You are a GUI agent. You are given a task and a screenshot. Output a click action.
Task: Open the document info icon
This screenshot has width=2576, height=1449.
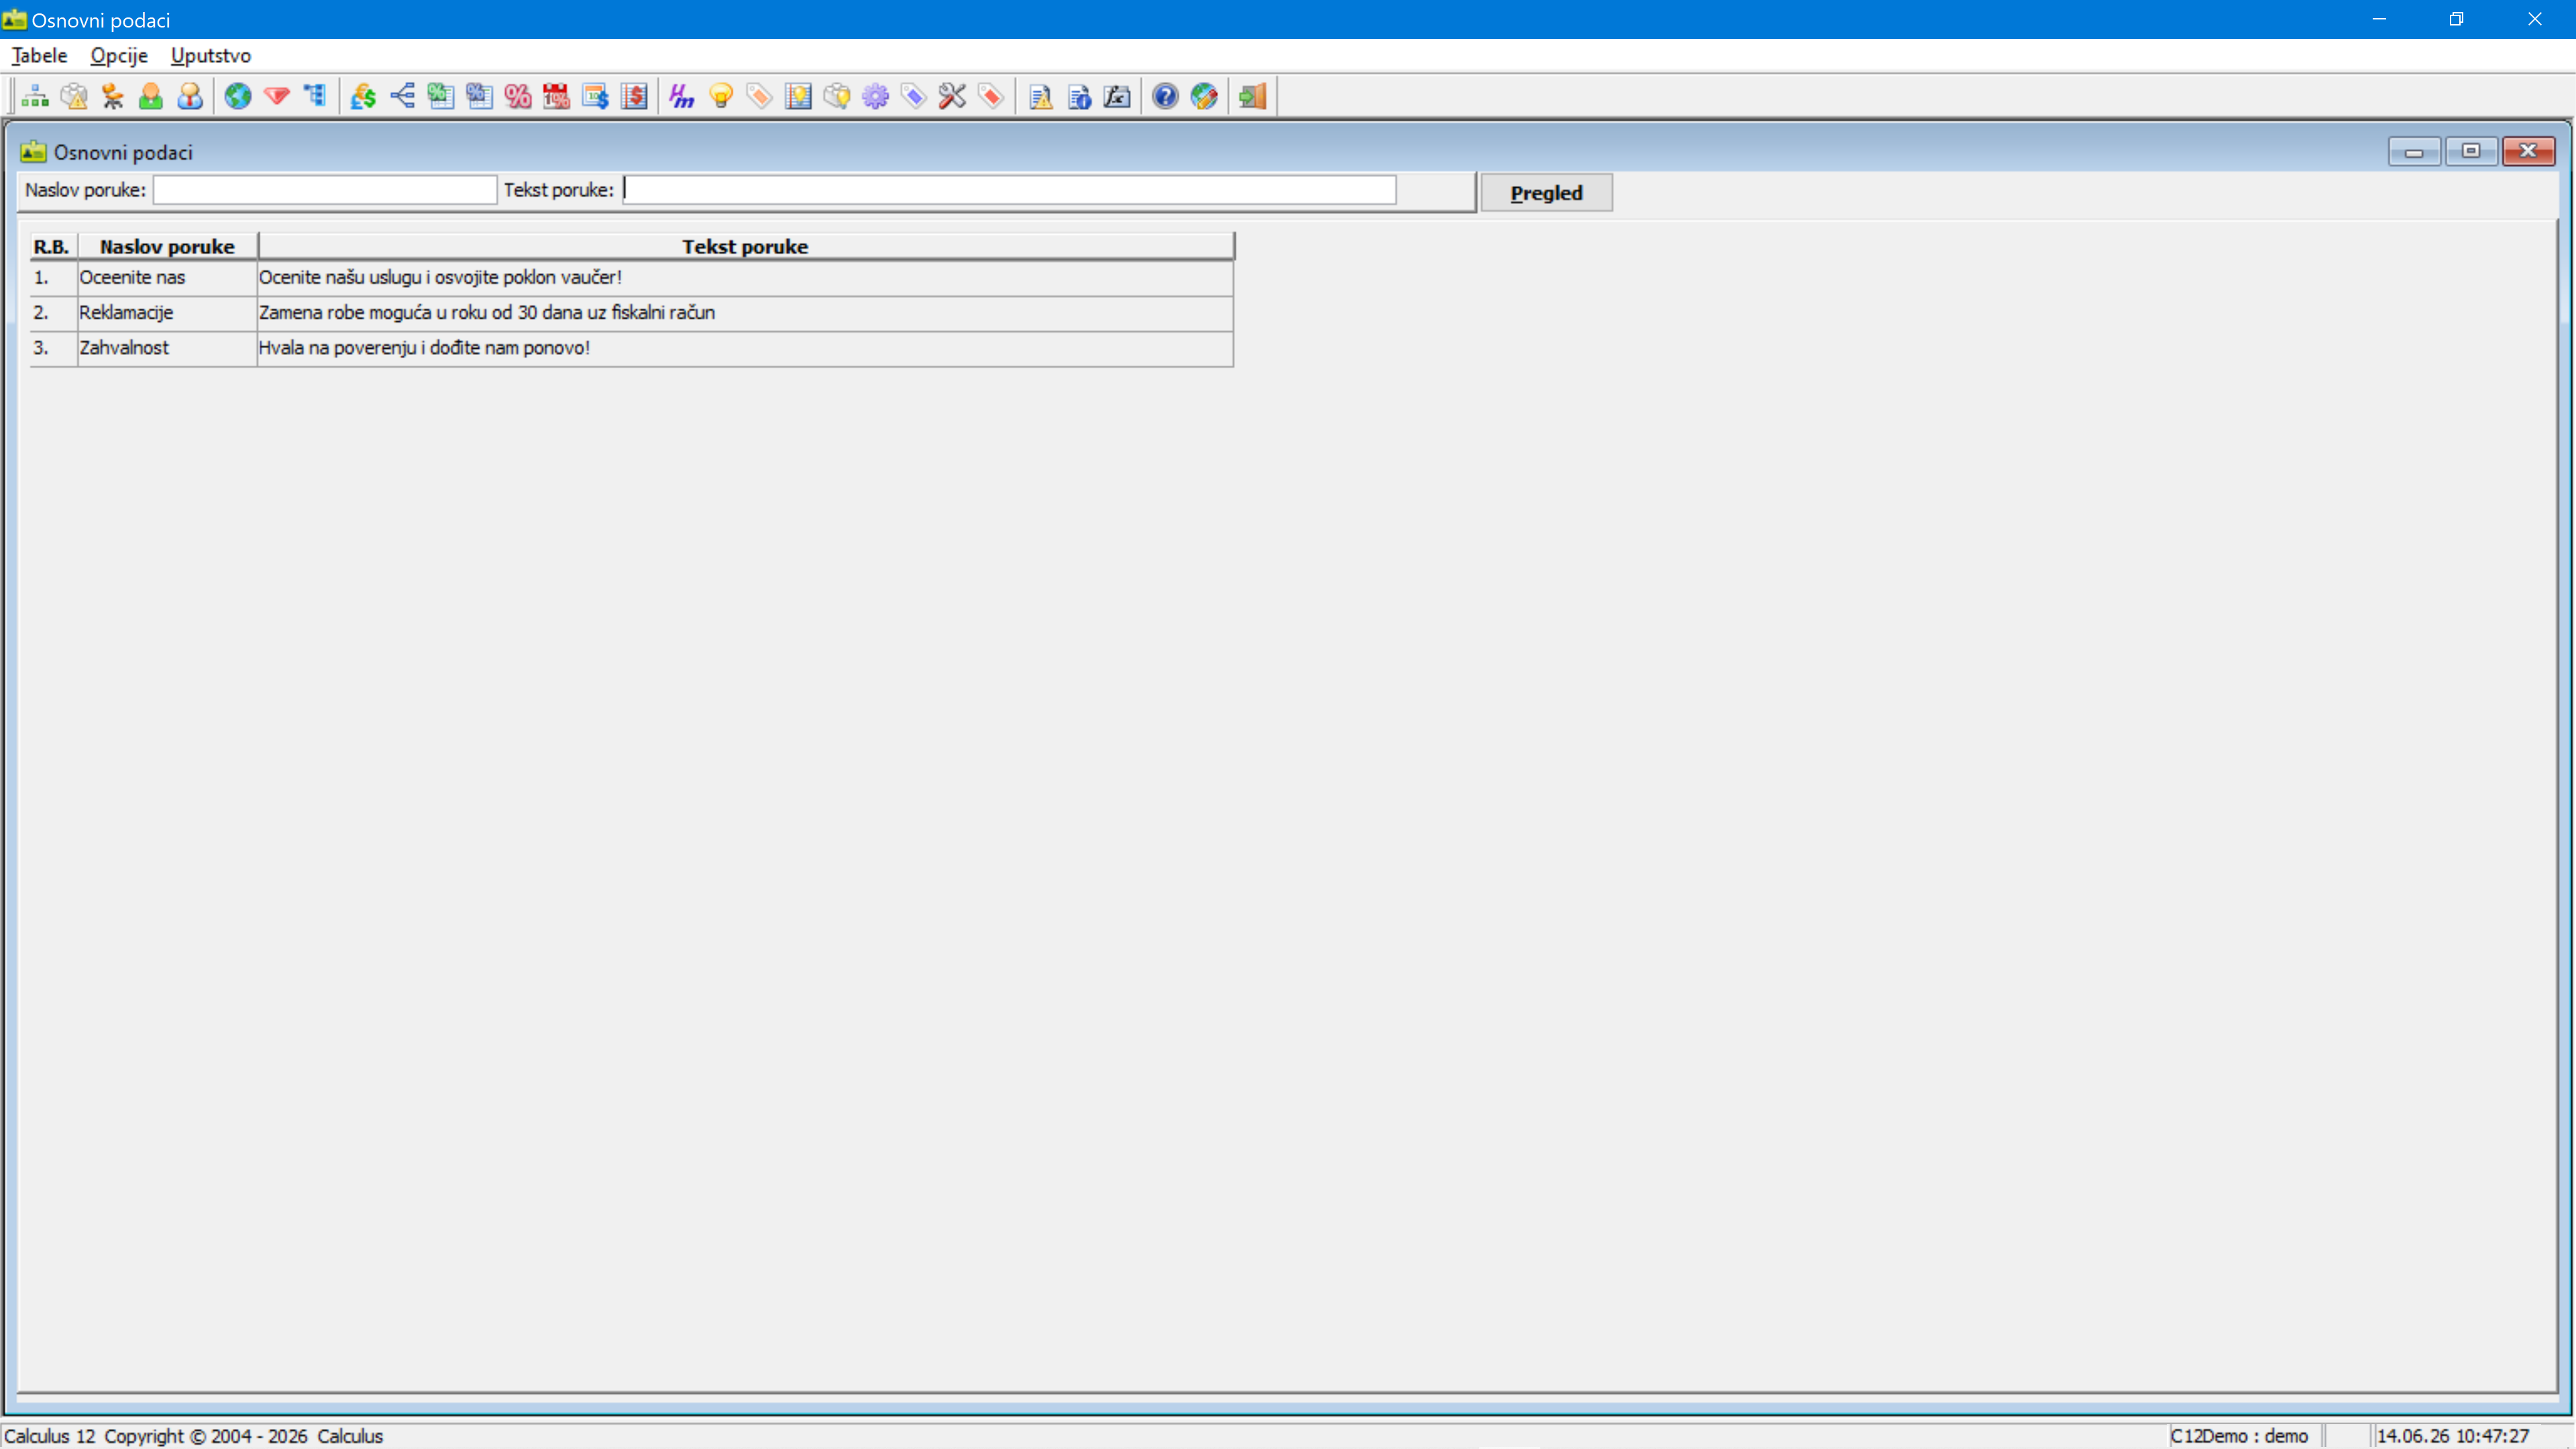coord(1079,96)
